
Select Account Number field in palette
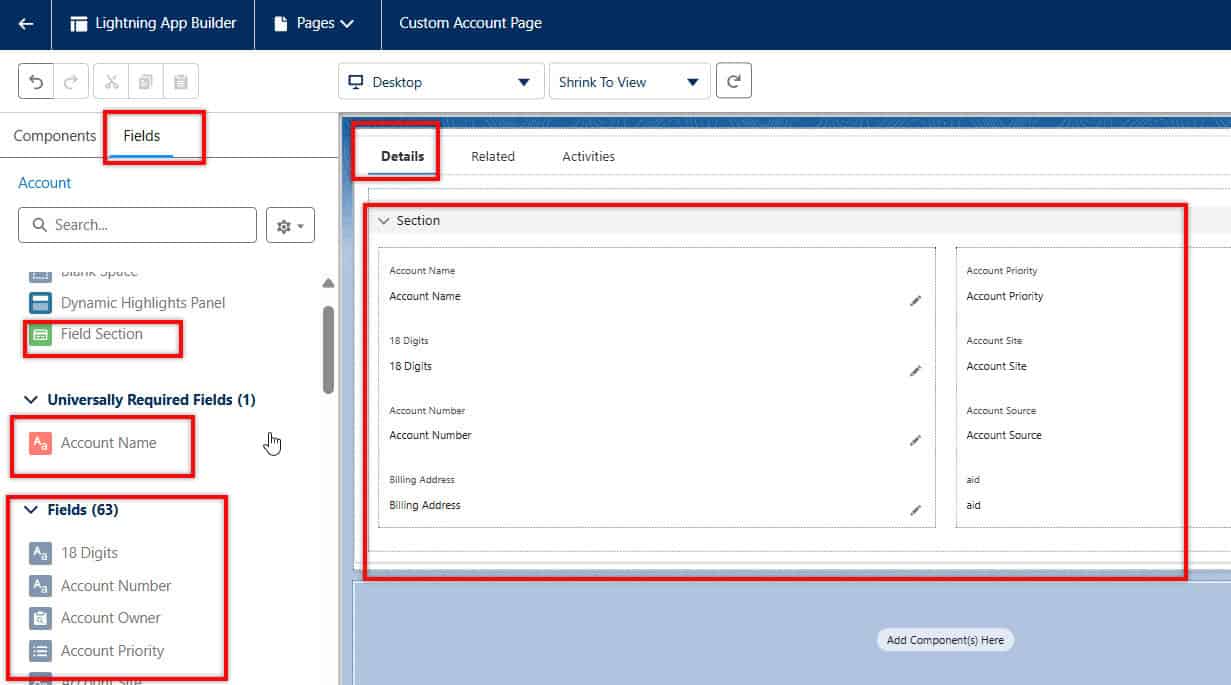click(x=100, y=586)
